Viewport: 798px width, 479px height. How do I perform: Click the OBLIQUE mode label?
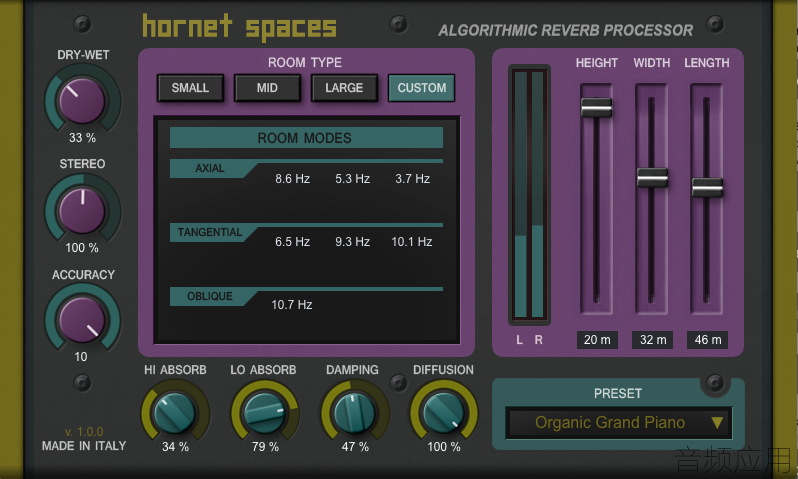[210, 296]
